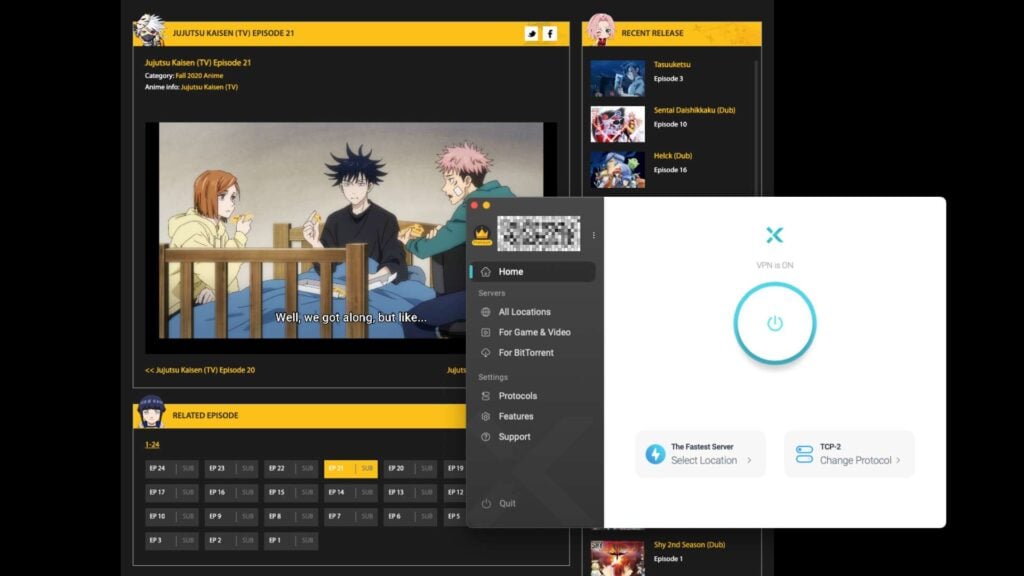Open episode EP 10
The width and height of the screenshot is (1024, 576).
[x=171, y=517]
